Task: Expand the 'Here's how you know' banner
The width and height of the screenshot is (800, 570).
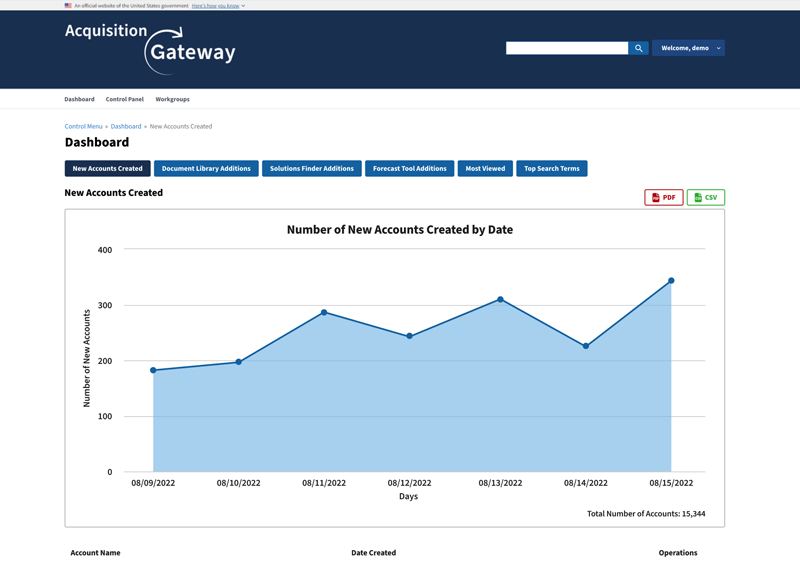Action: pos(217,6)
